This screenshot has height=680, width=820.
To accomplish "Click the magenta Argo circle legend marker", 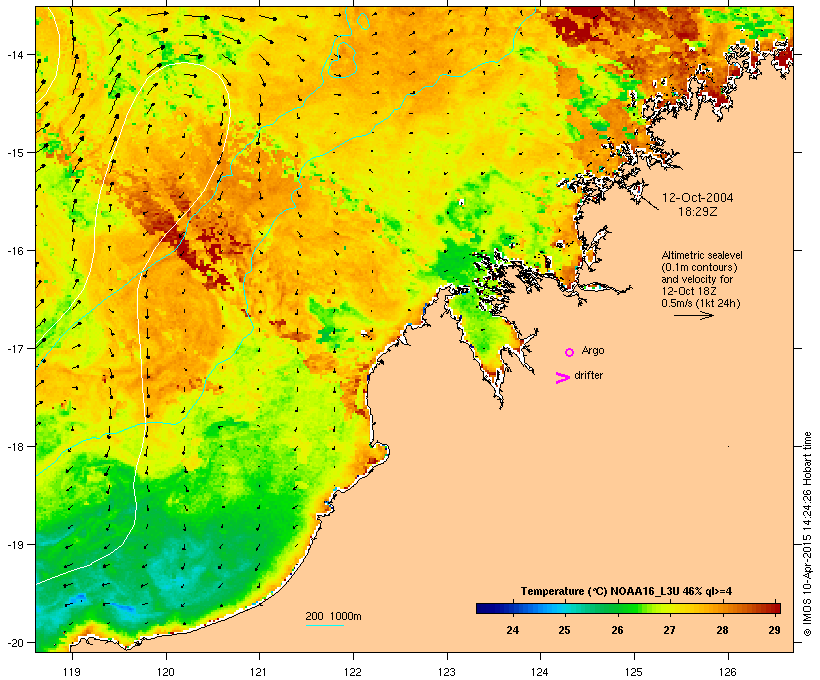I will pyautogui.click(x=570, y=352).
